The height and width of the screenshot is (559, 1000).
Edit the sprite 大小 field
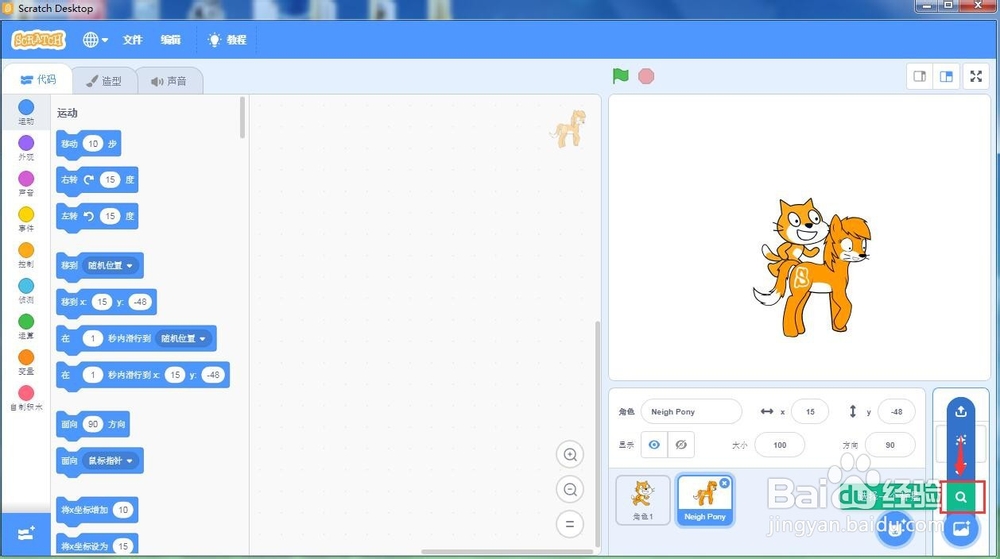tap(779, 445)
